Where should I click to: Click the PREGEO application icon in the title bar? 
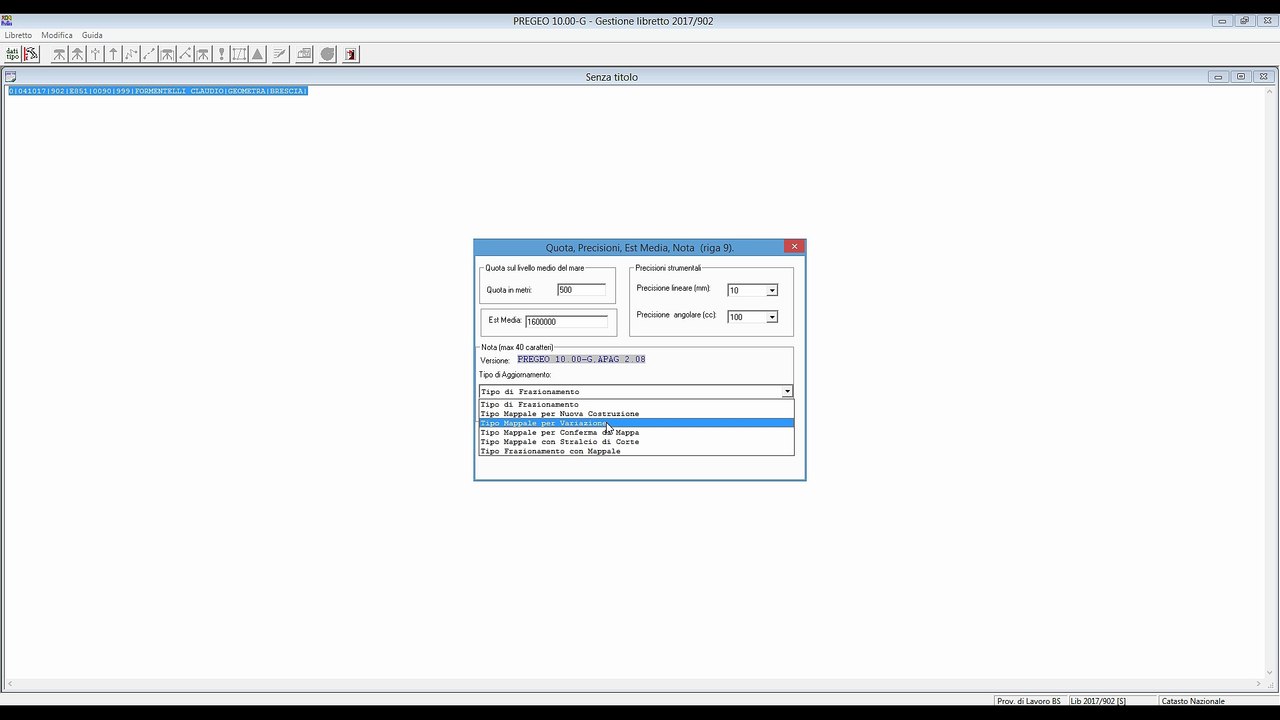pyautogui.click(x=7, y=20)
